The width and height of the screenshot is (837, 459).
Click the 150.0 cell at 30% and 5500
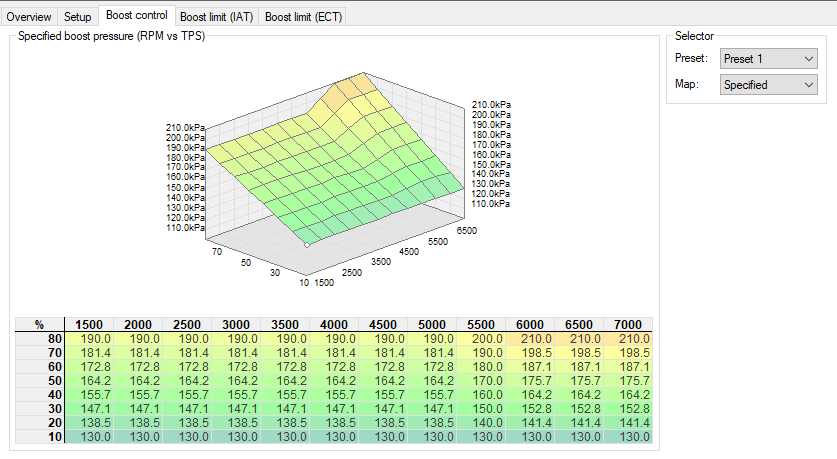tap(481, 408)
